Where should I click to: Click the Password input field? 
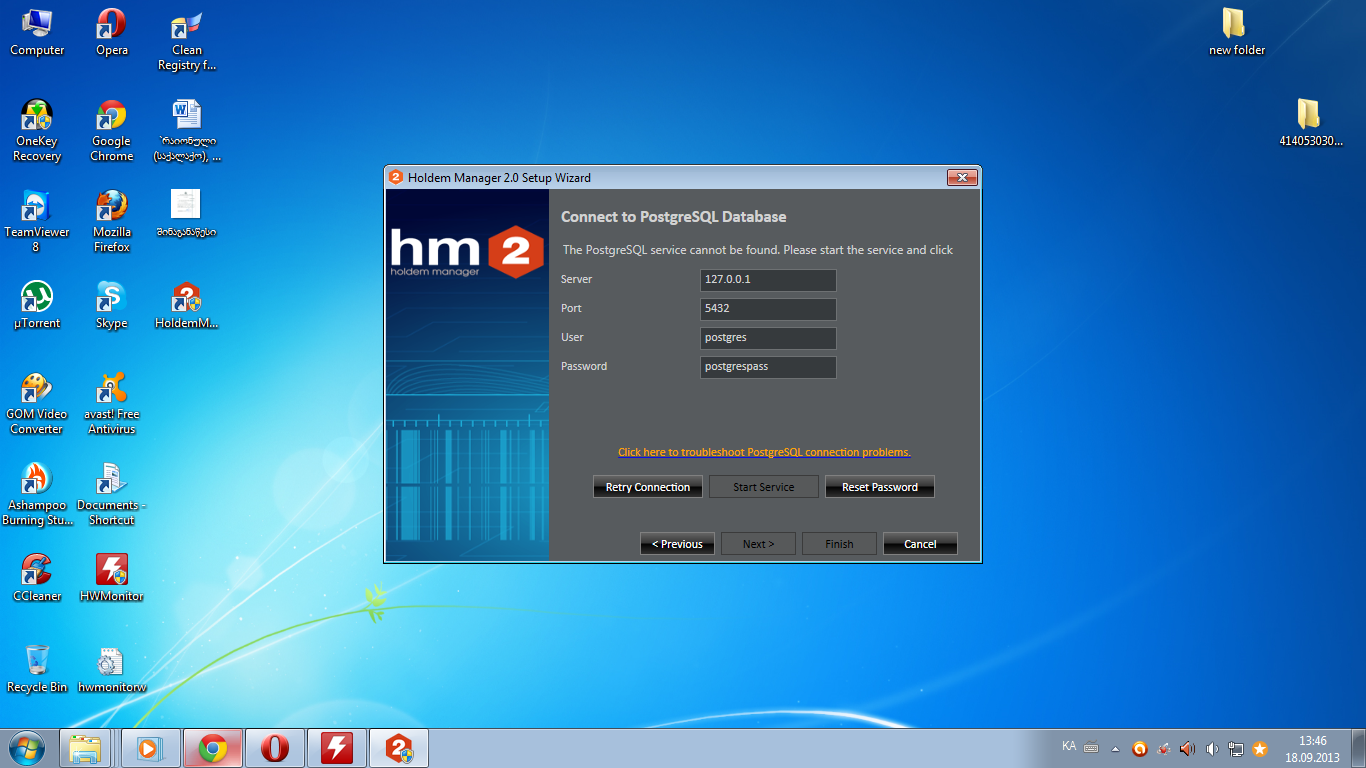pos(768,367)
